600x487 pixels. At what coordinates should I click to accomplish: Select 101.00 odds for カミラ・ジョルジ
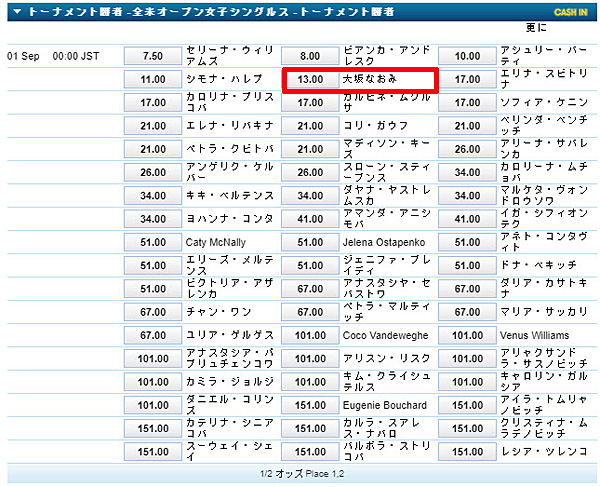tap(153, 382)
